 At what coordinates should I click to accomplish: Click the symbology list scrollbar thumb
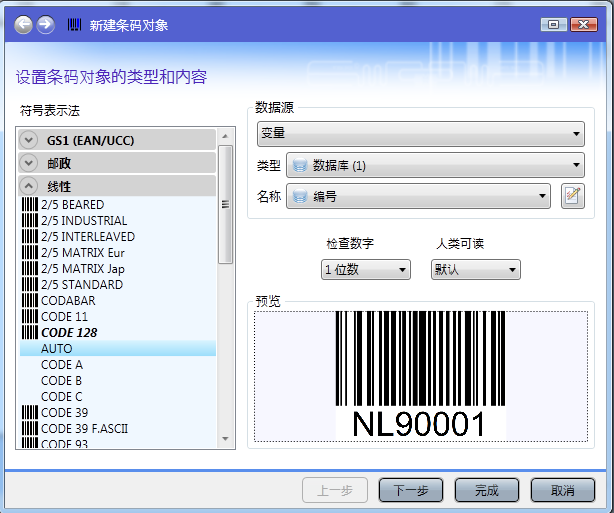point(225,204)
